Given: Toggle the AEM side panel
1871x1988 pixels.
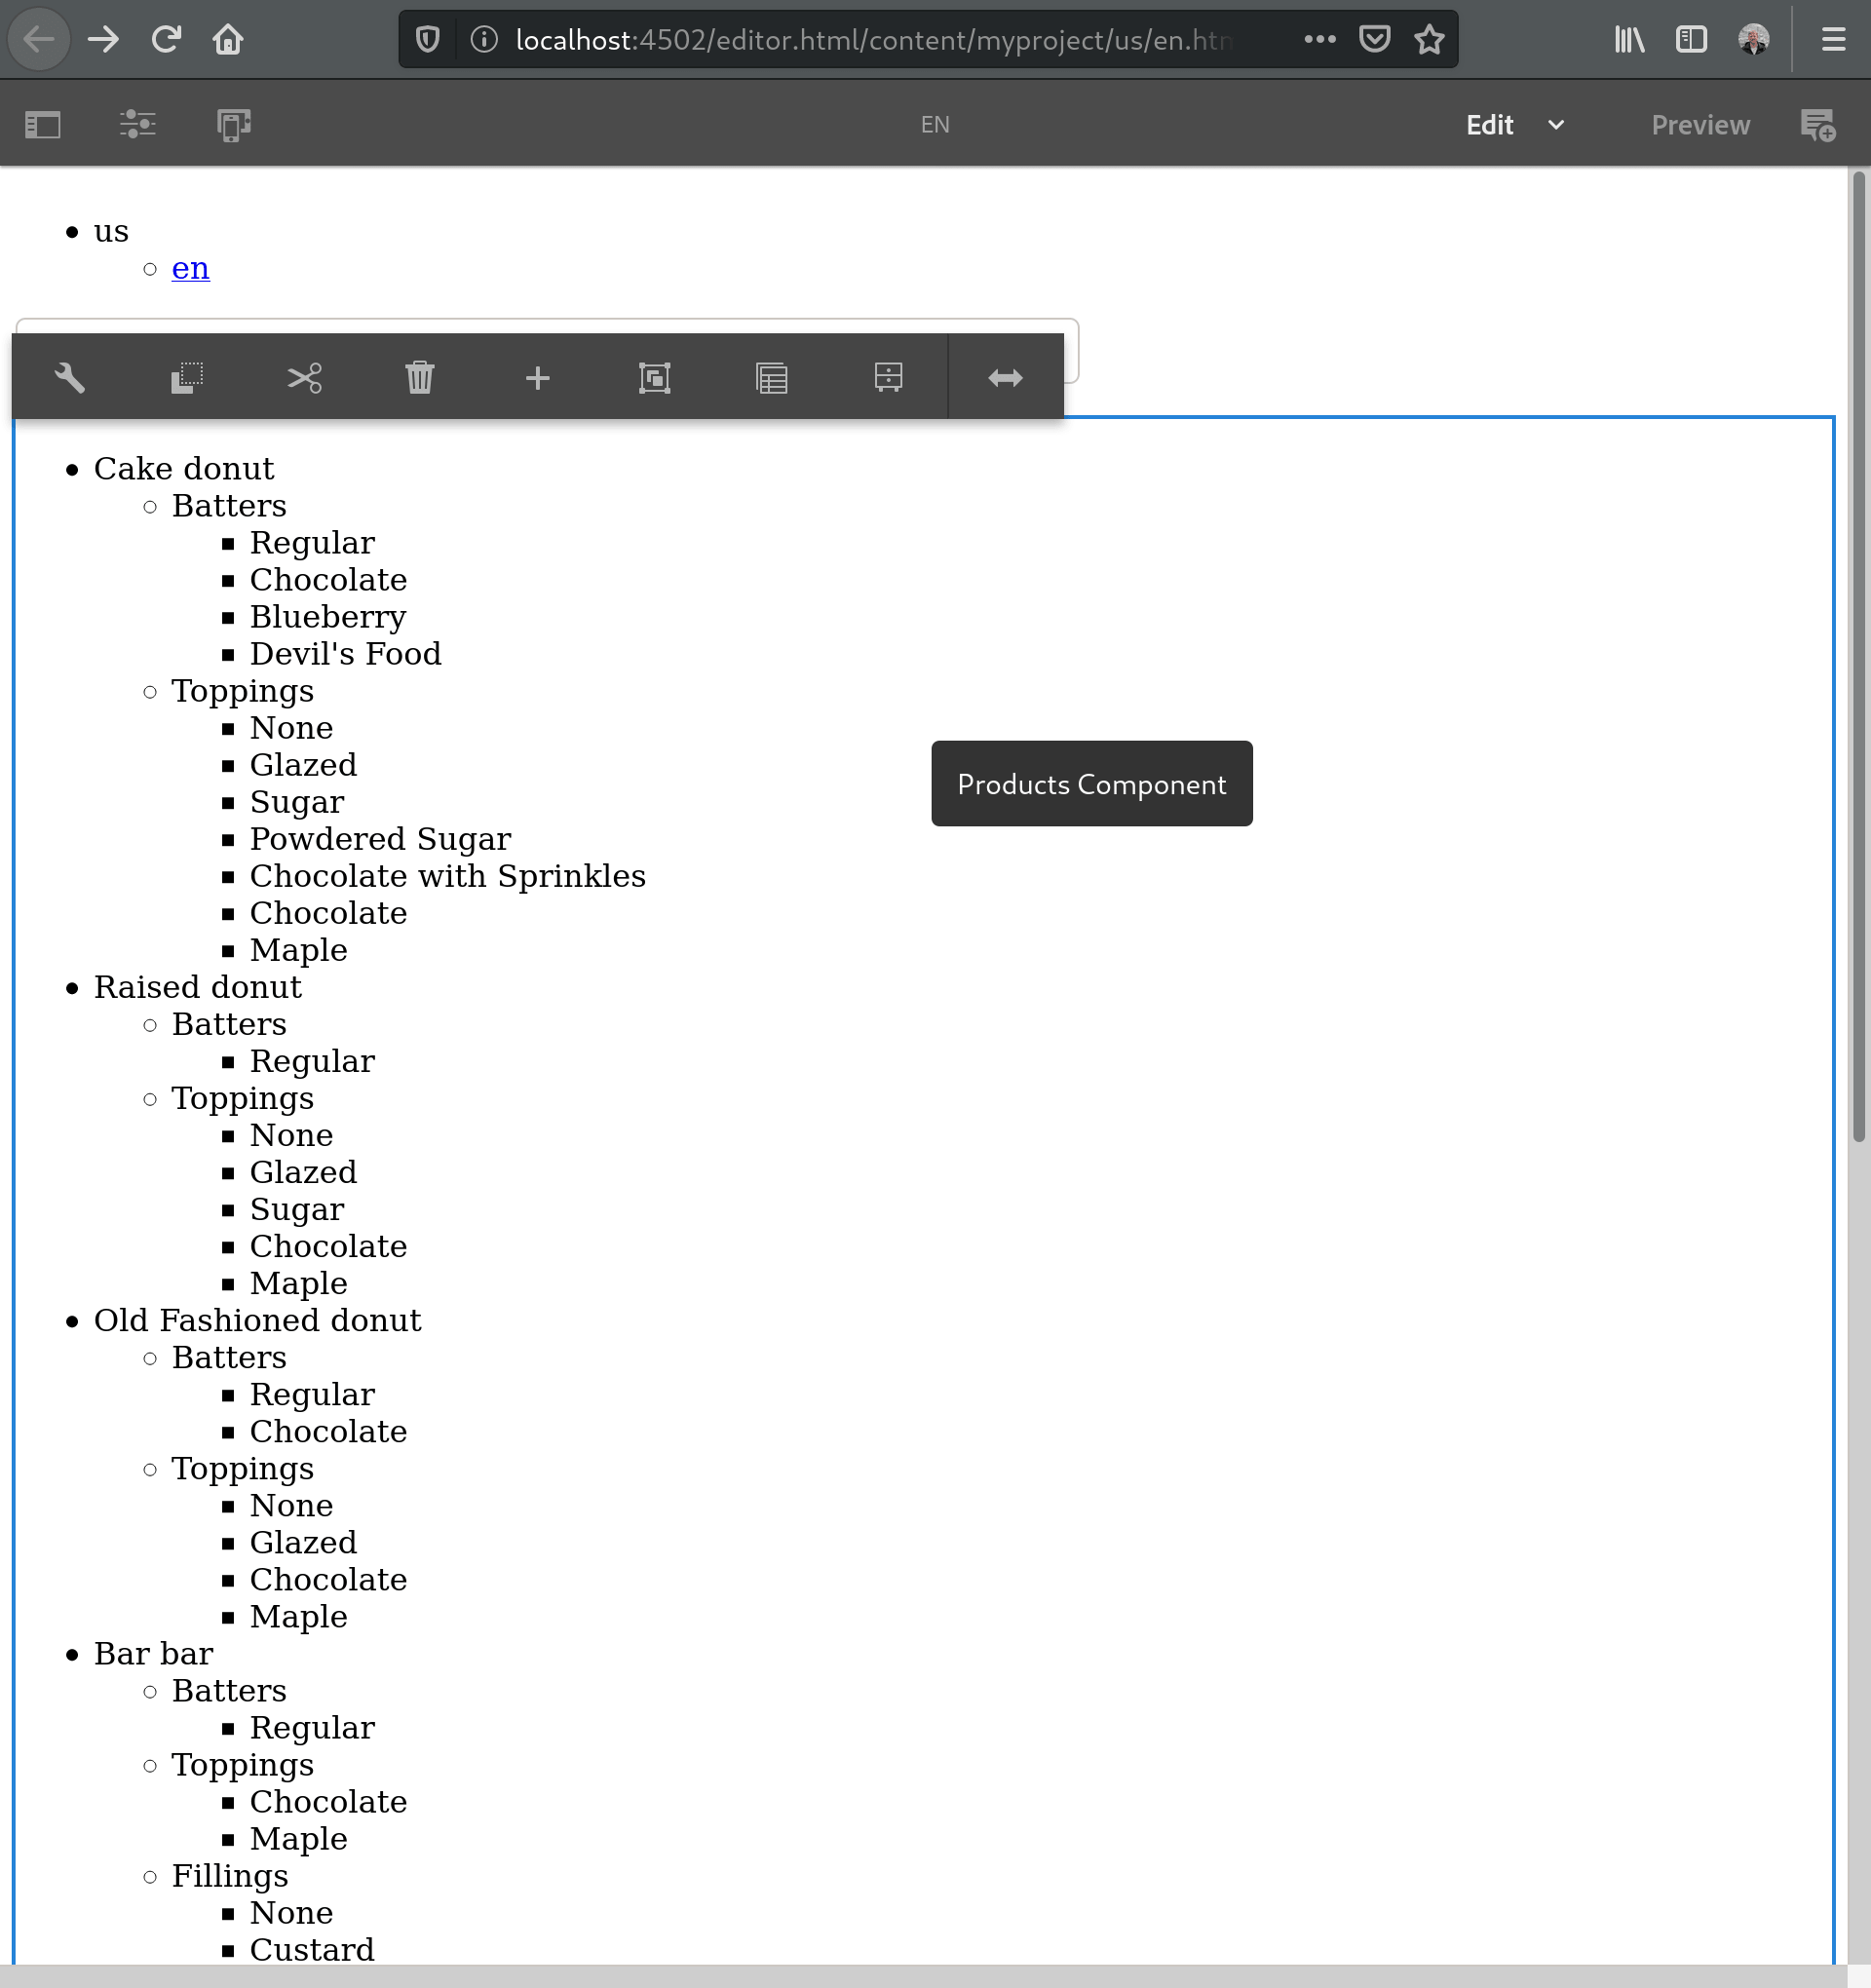Looking at the screenshot, I should tap(43, 125).
